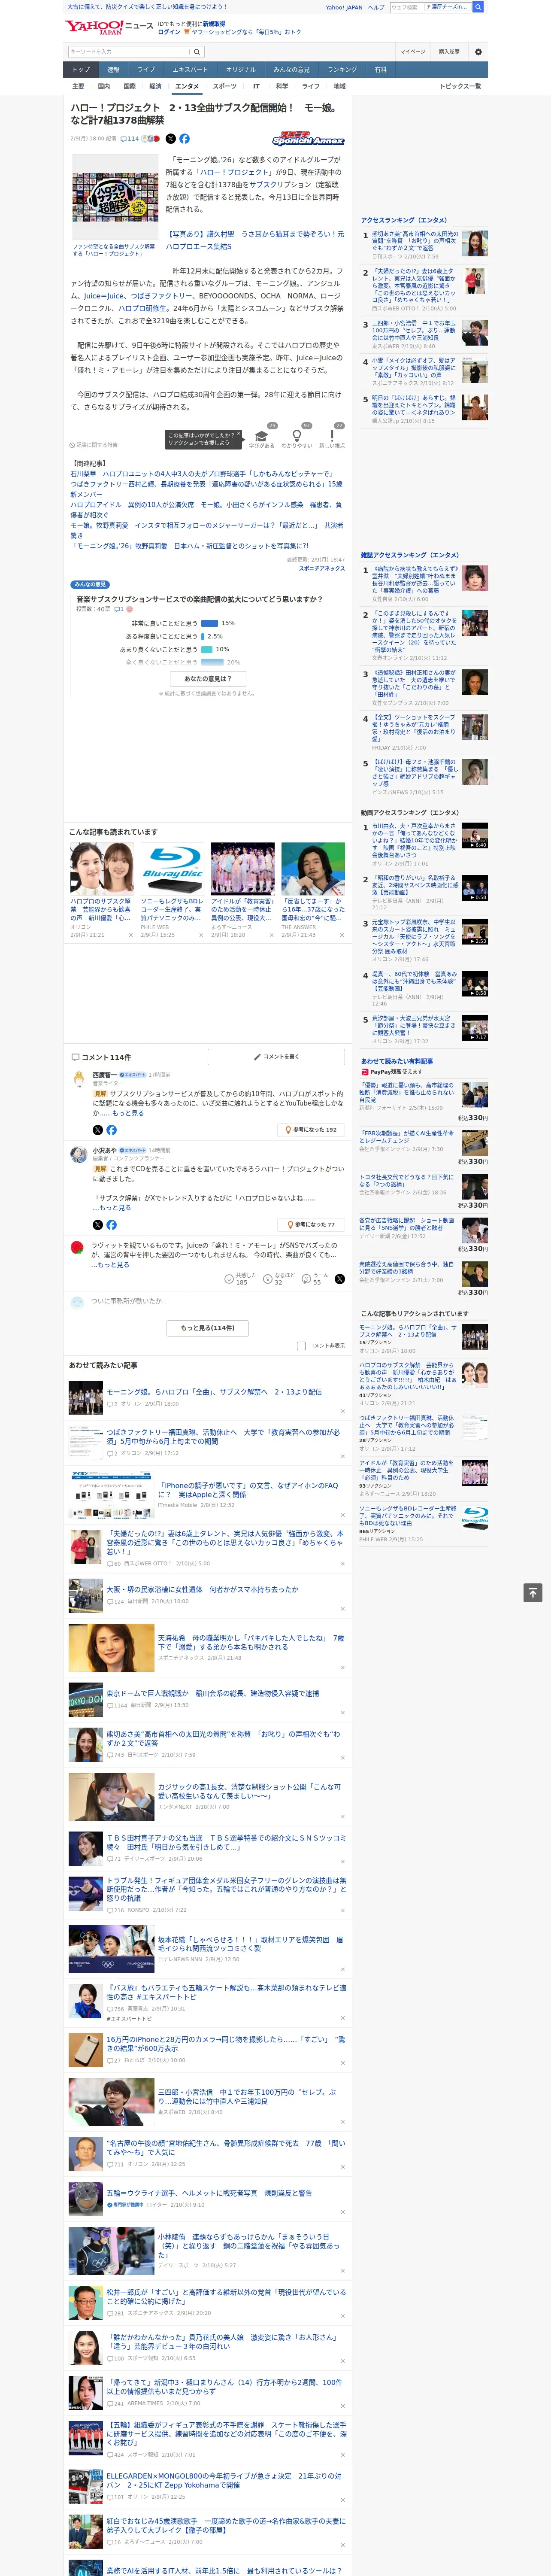
Task: Open rank 1 access ranking article thumbnail
Action: pyautogui.click(x=475, y=243)
